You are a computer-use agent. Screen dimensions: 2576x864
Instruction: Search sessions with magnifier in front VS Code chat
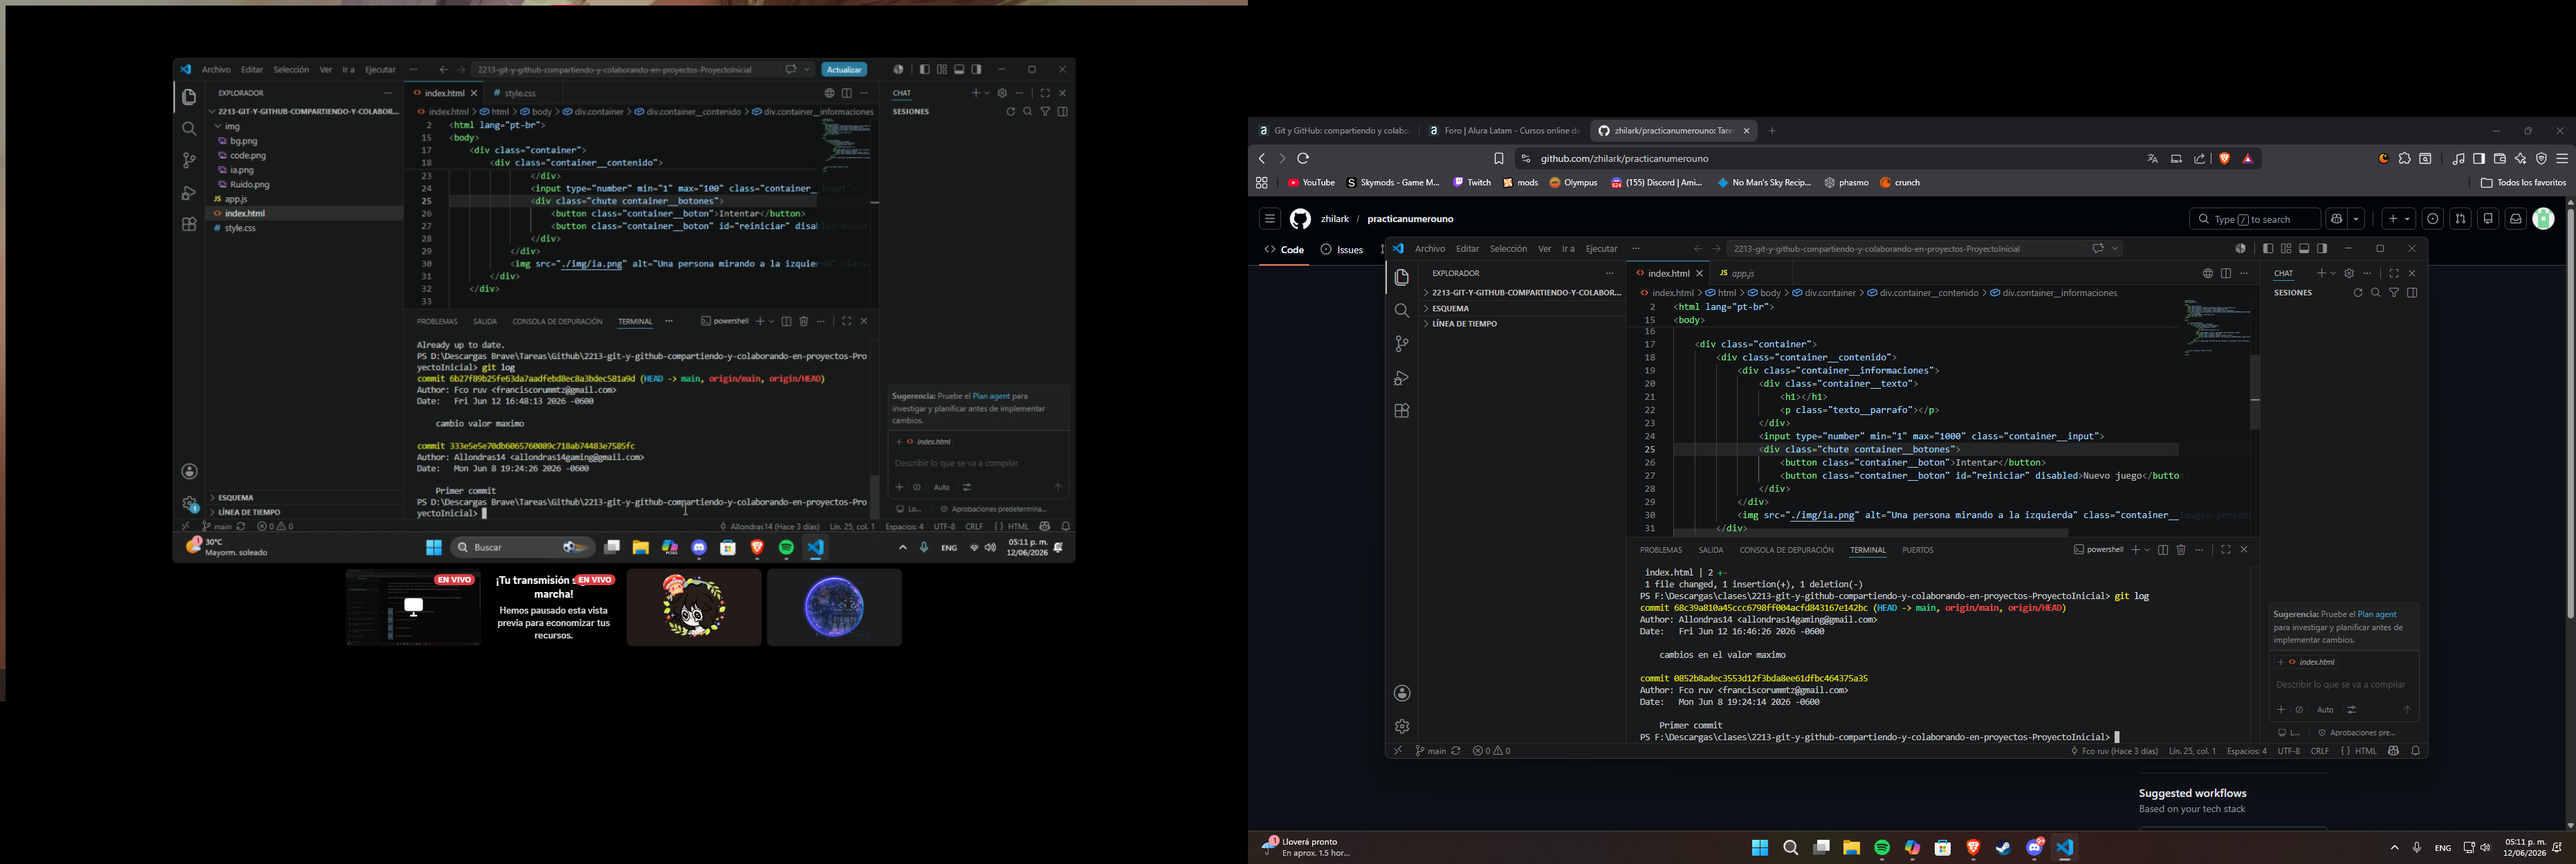pyautogui.click(x=2375, y=293)
